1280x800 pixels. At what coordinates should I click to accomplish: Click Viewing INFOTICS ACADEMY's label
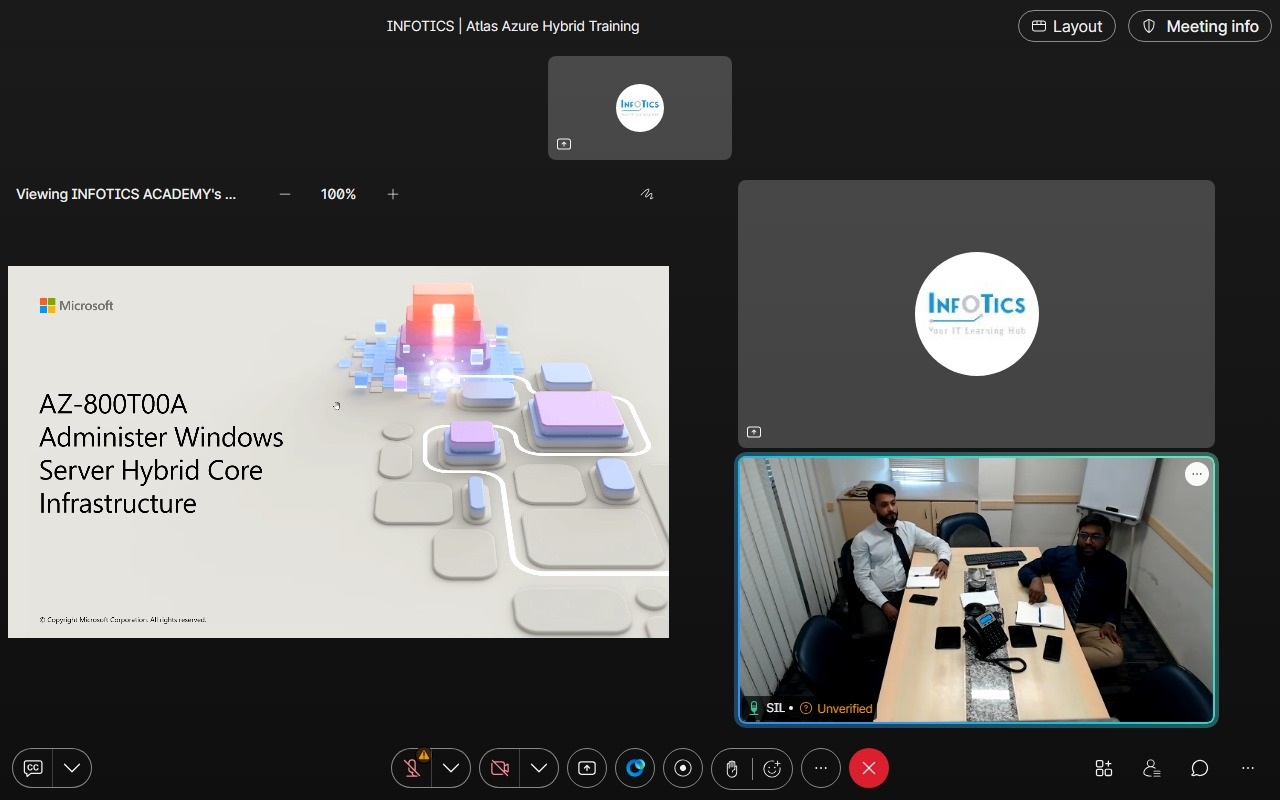[126, 194]
